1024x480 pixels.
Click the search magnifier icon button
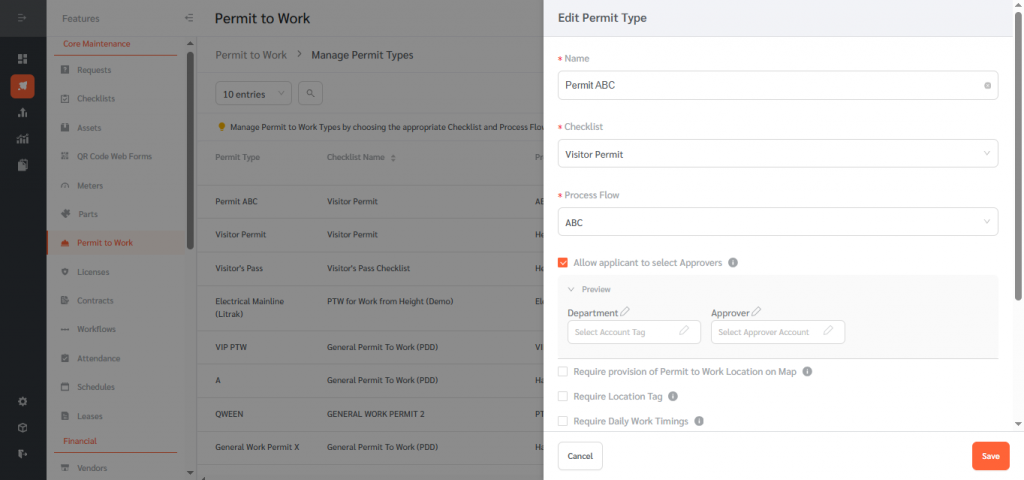(311, 93)
